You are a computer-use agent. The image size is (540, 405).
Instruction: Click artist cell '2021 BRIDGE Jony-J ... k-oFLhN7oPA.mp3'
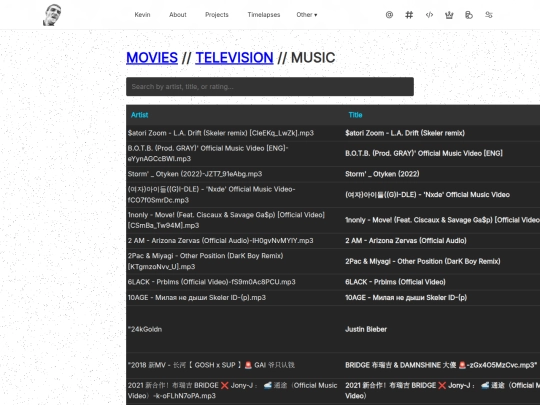[232, 391]
